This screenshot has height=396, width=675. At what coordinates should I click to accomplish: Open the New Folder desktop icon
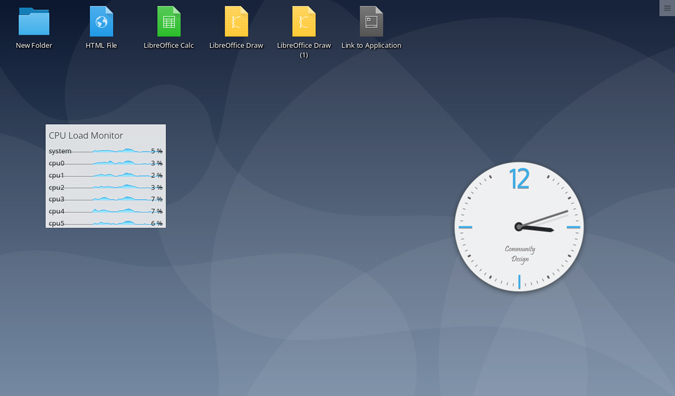(34, 22)
